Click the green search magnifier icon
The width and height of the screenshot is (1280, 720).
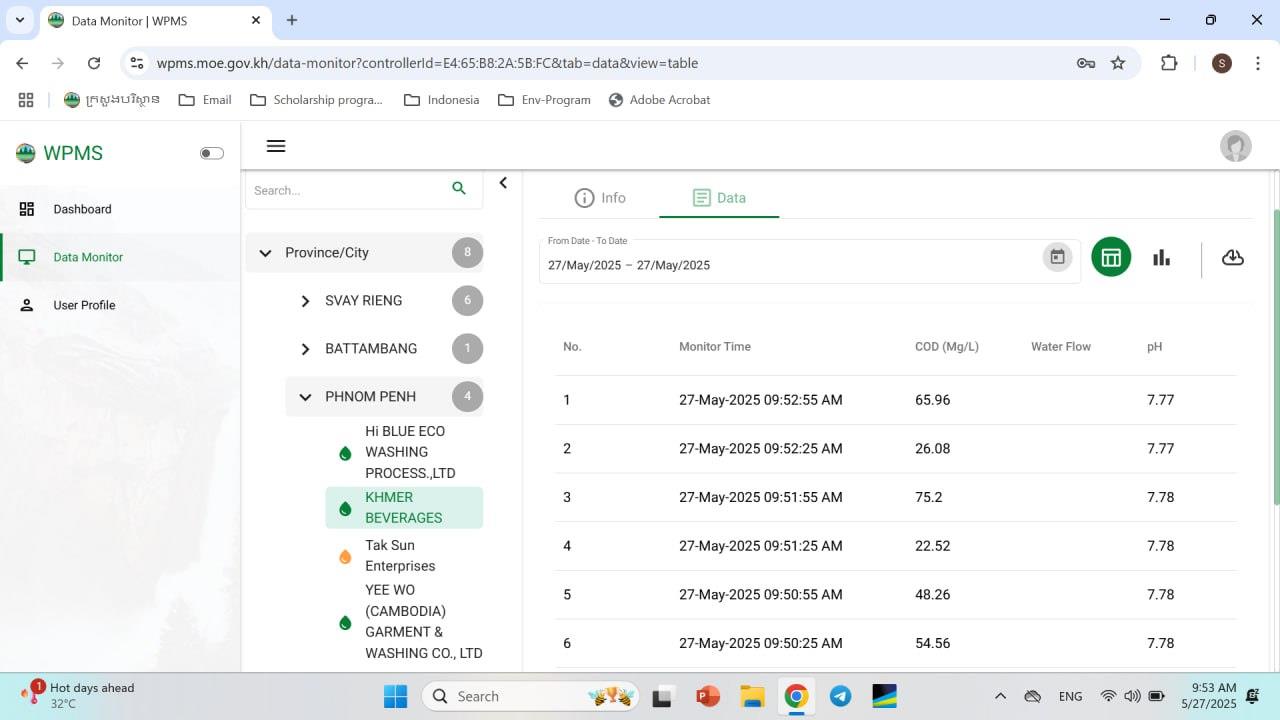coord(459,188)
